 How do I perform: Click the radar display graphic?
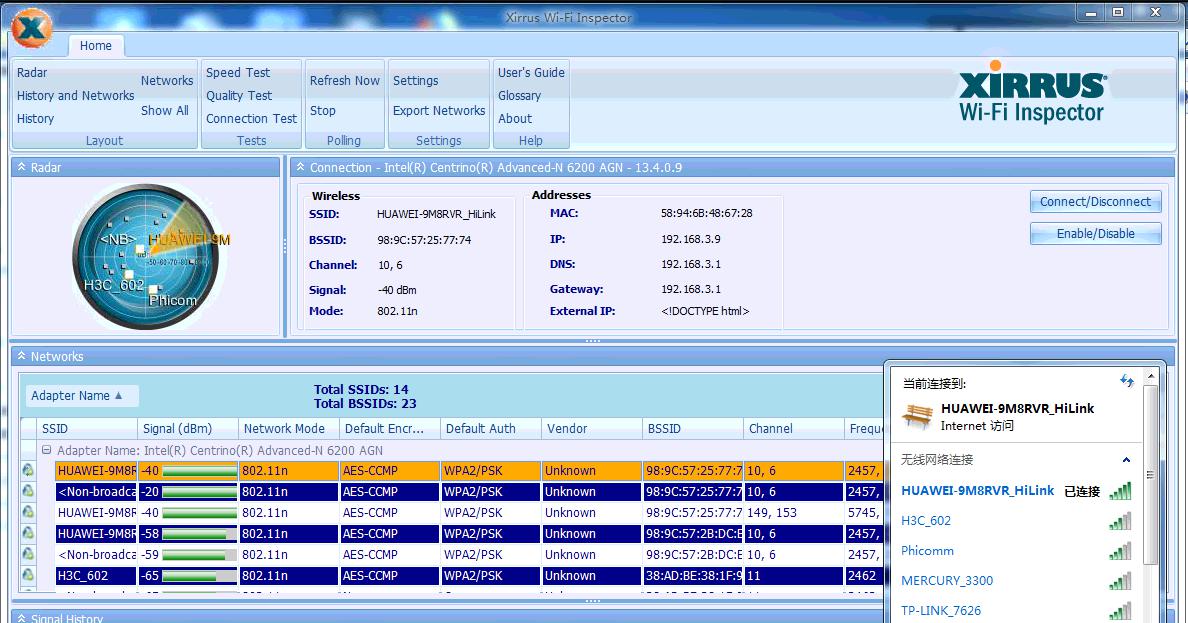(146, 256)
